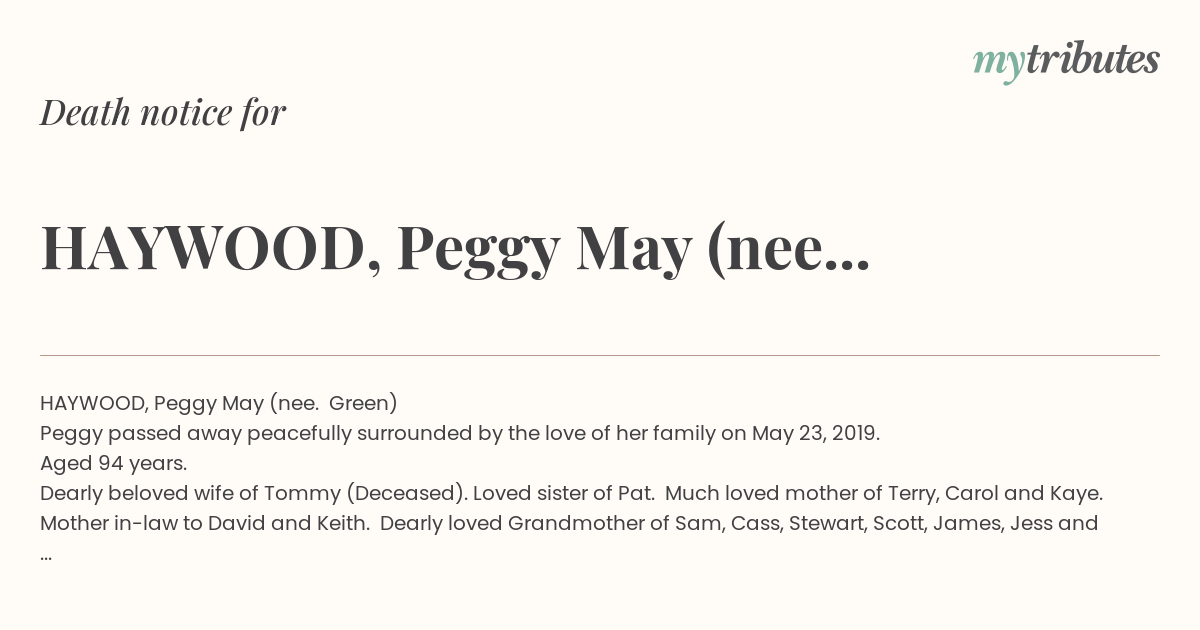Image resolution: width=1200 pixels, height=630 pixels.
Task: Click the green 'my' in the logo
Action: (999, 63)
